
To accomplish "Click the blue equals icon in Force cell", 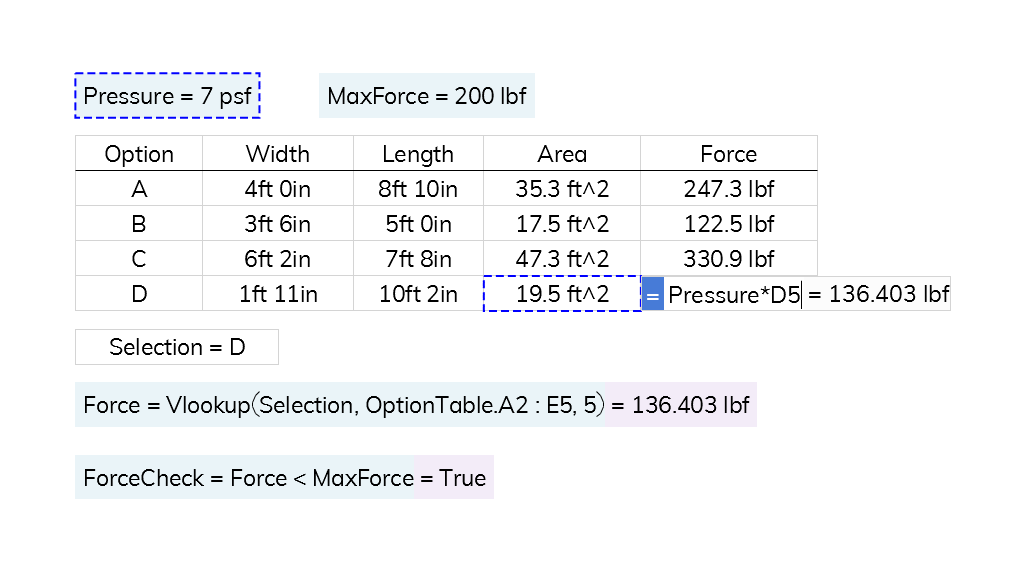I will (652, 294).
